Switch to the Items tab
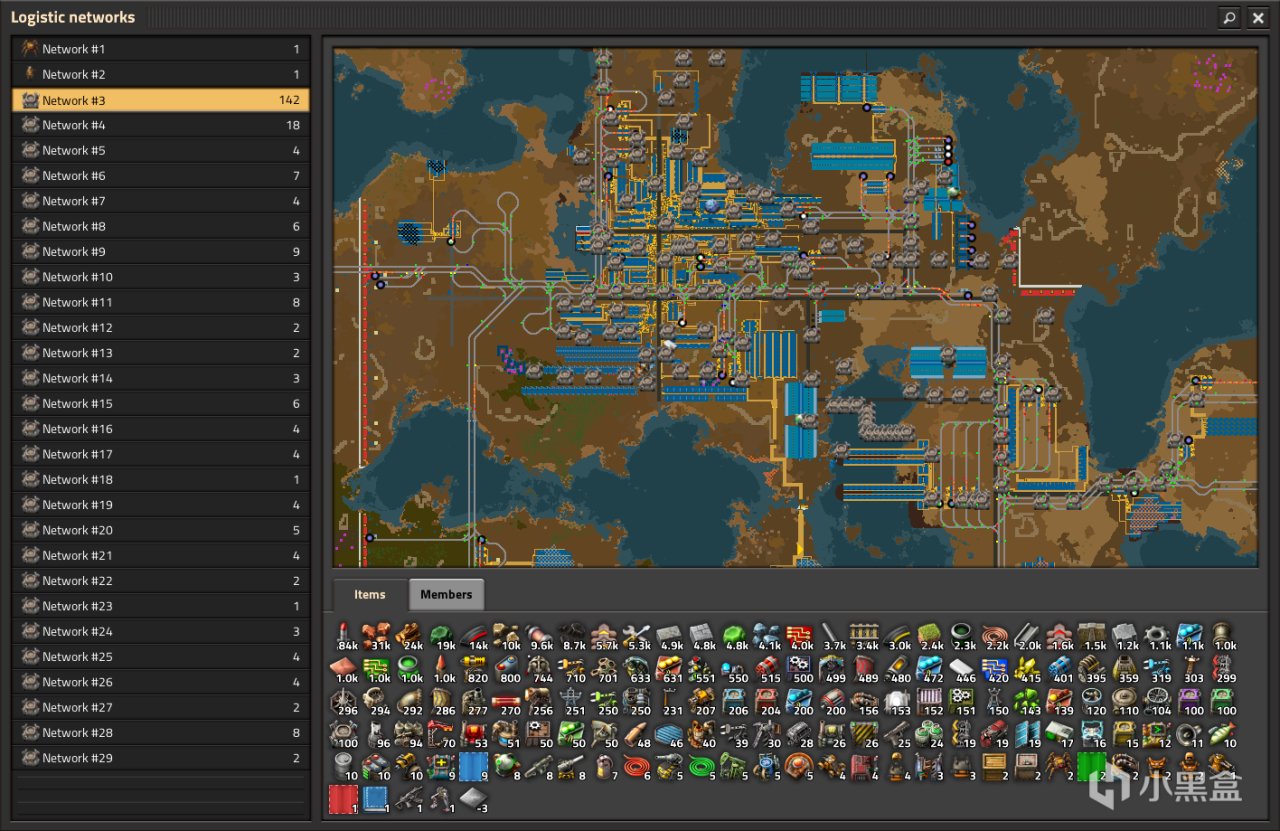The image size is (1280, 831). [x=369, y=594]
